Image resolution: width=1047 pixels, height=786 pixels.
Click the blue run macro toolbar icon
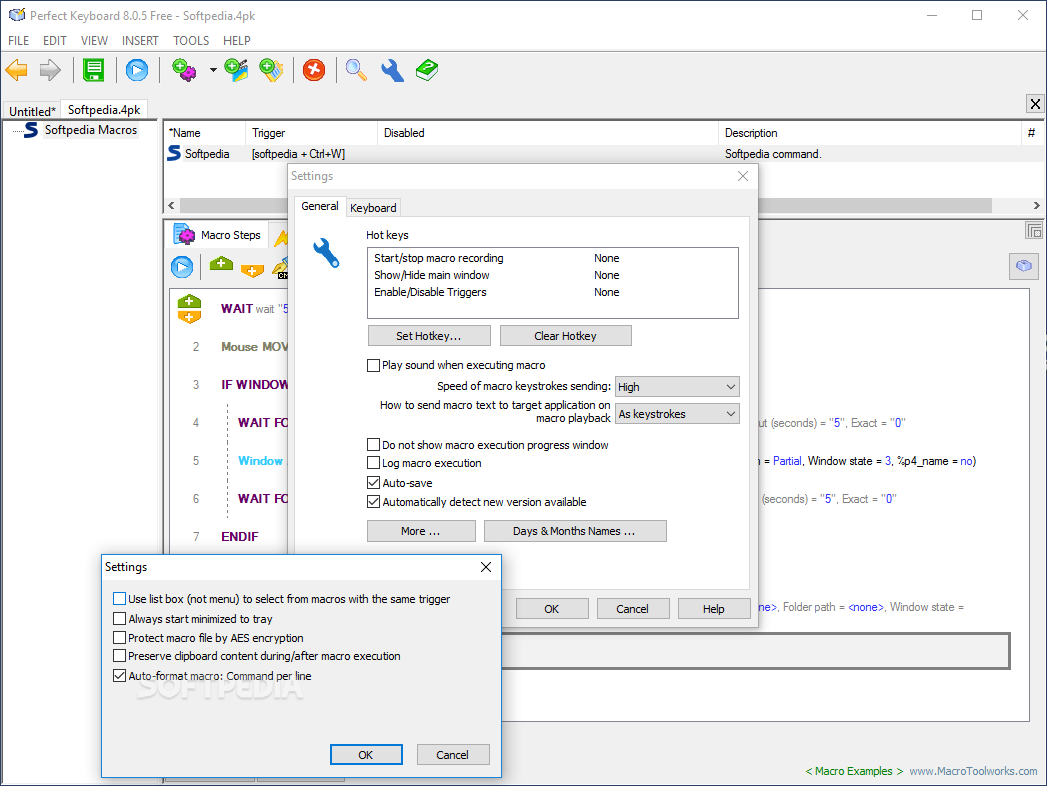pyautogui.click(x=137, y=70)
